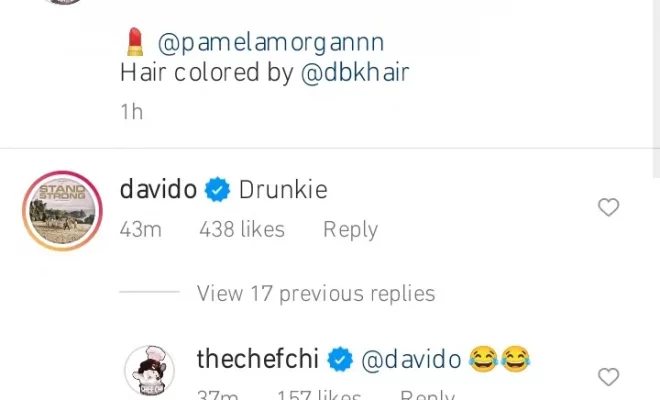This screenshot has width=660, height=400.
Task: Click the davido username
Action: pos(158,189)
